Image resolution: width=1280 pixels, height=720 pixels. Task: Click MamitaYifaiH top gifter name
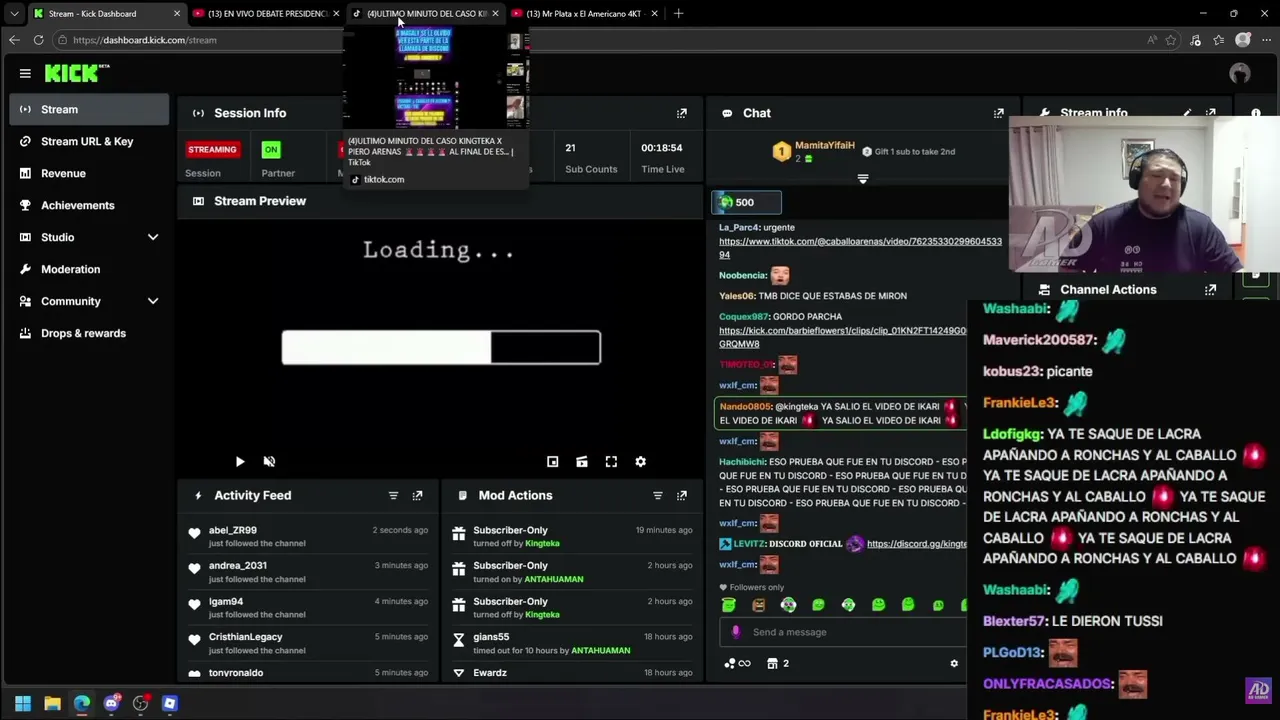click(x=825, y=146)
